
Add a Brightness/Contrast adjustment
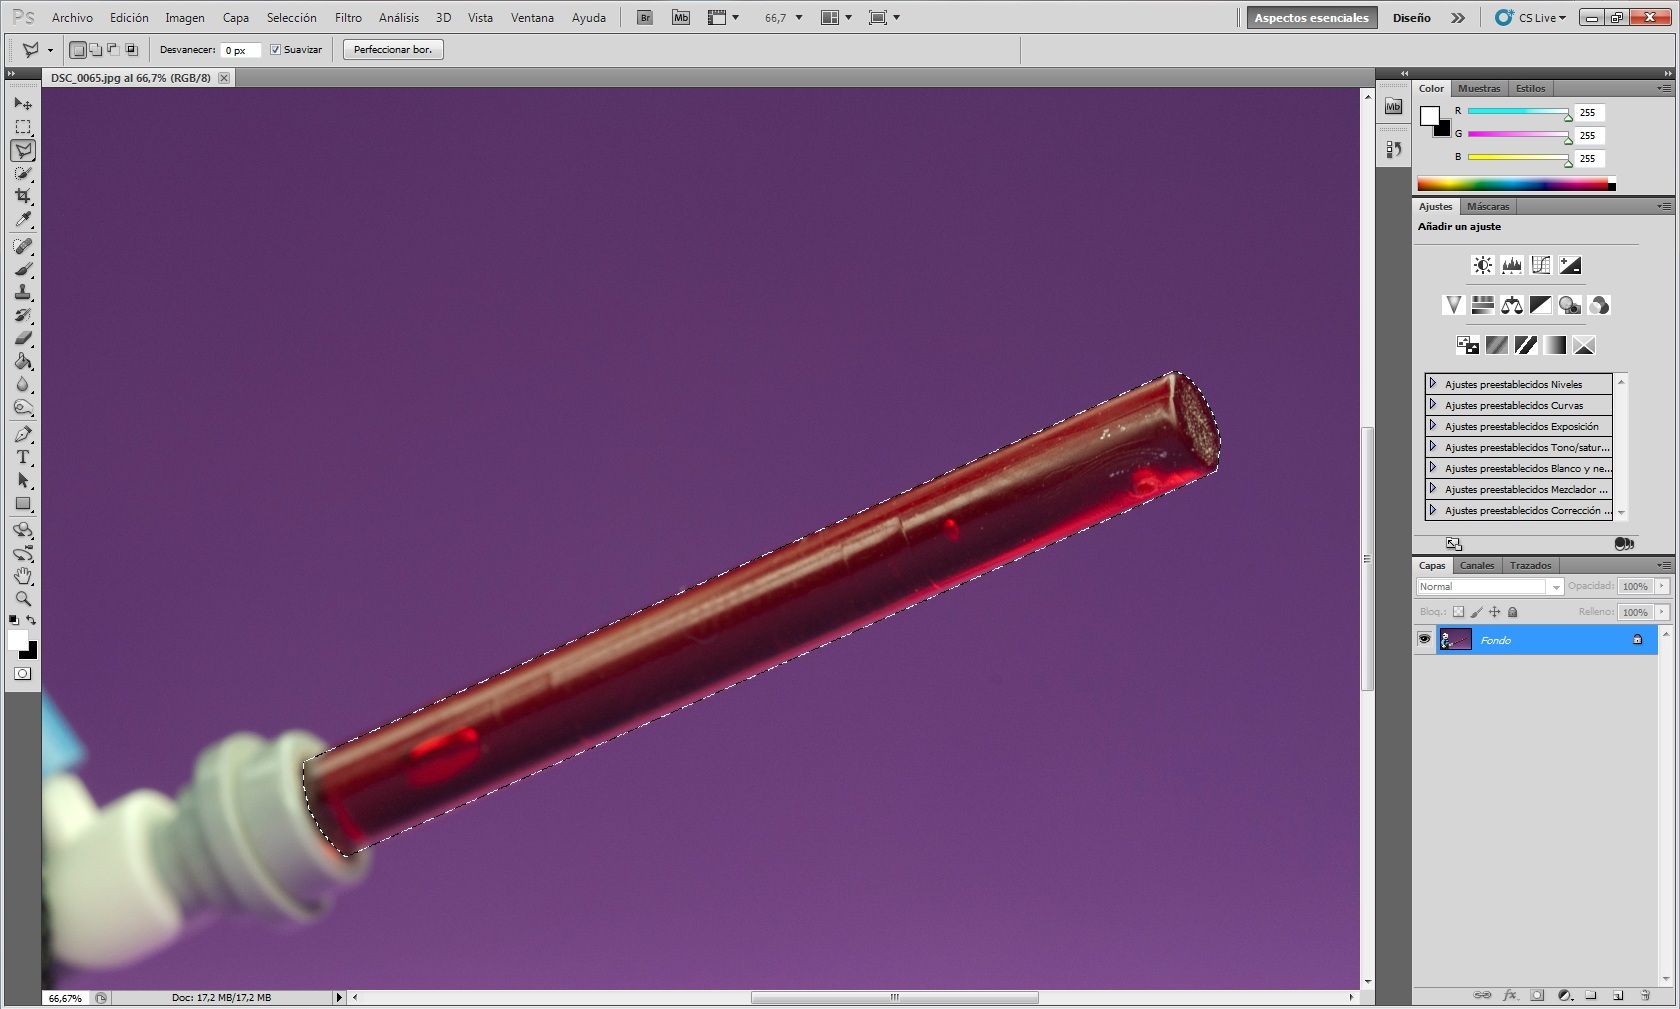[x=1482, y=265]
